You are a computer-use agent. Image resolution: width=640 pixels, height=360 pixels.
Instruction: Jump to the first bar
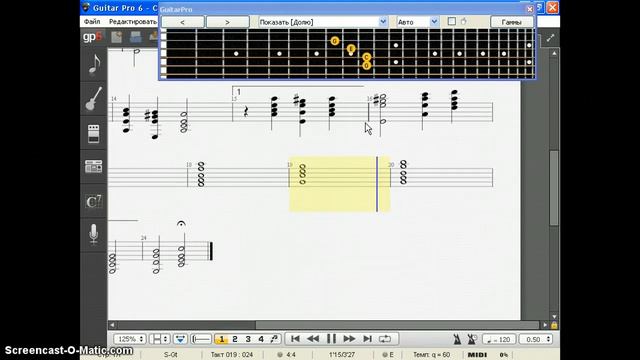(x=295, y=339)
